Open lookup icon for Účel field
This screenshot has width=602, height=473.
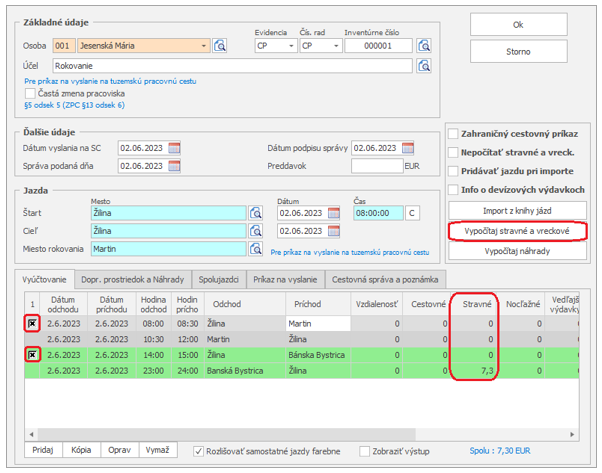click(425, 67)
